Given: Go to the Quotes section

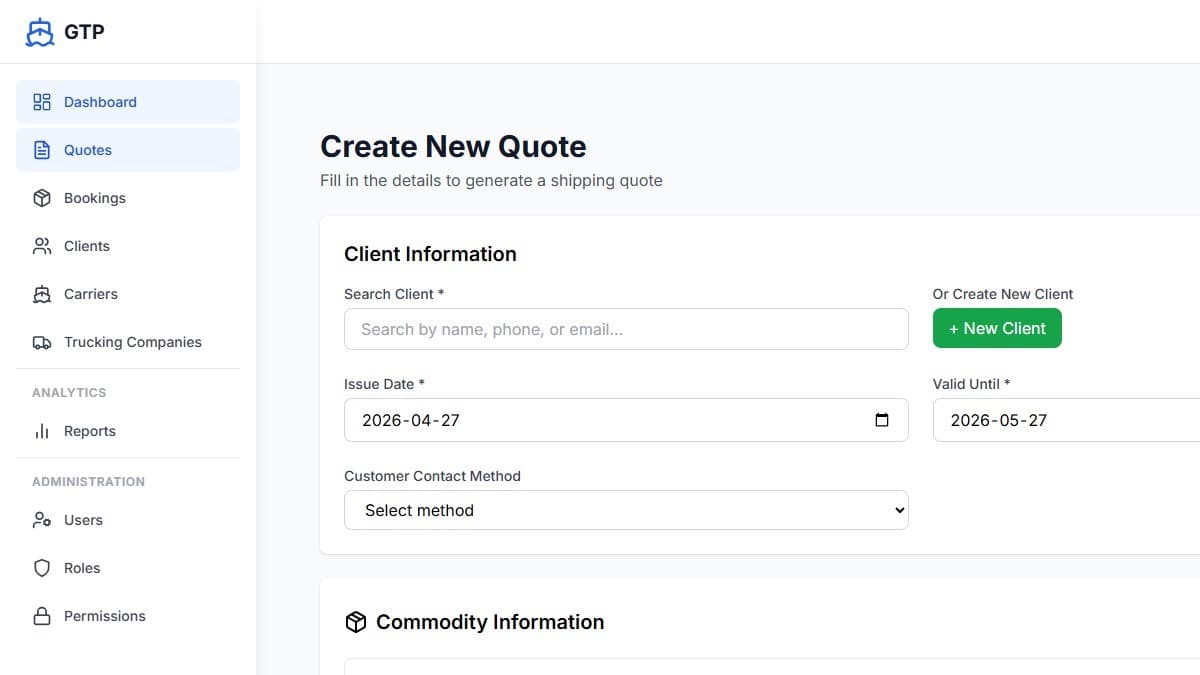Looking at the screenshot, I should (128, 150).
